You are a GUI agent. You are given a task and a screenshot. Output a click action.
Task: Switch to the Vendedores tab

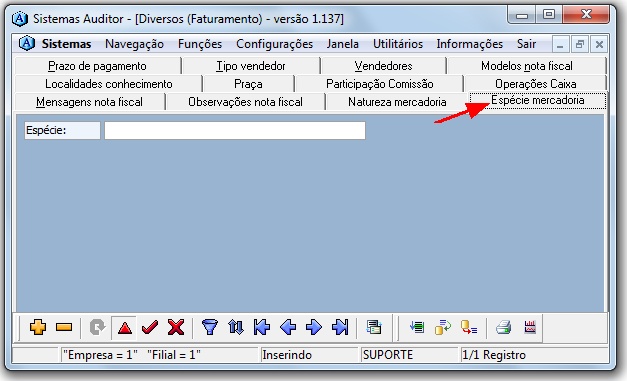383,66
